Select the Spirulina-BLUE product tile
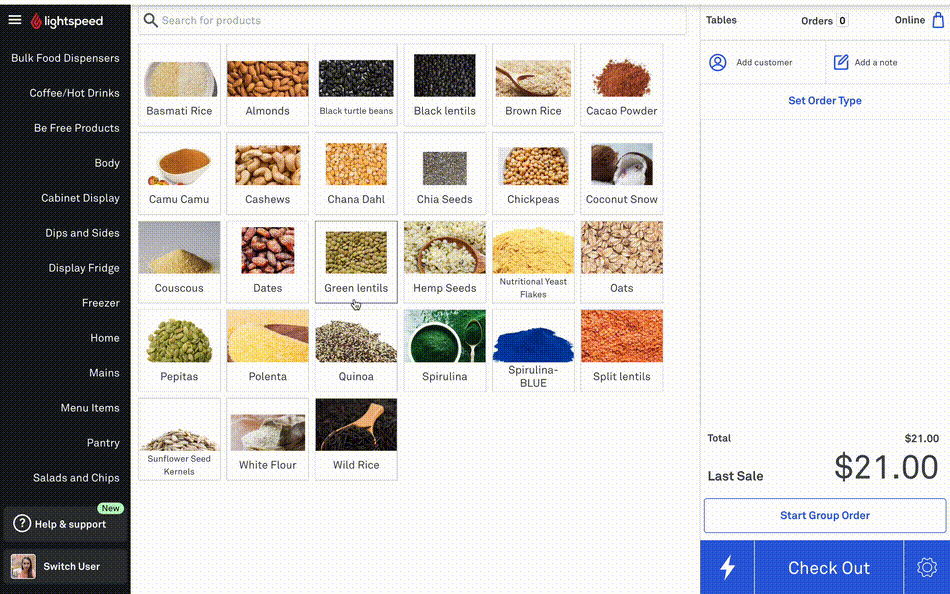This screenshot has width=950, height=594. tap(533, 350)
